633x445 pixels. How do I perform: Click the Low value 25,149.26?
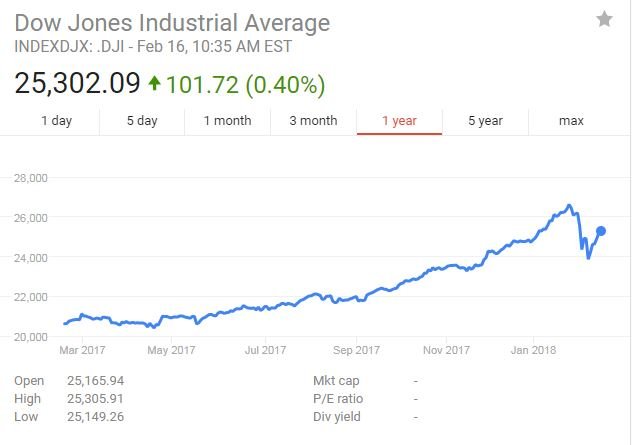tap(96, 417)
